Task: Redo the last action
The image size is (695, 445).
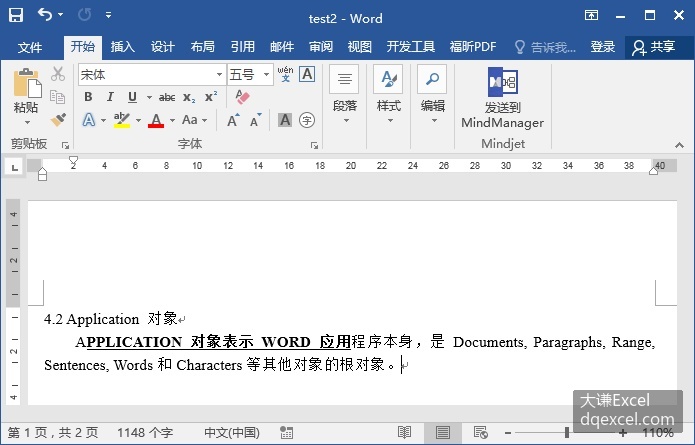Action: 84,15
